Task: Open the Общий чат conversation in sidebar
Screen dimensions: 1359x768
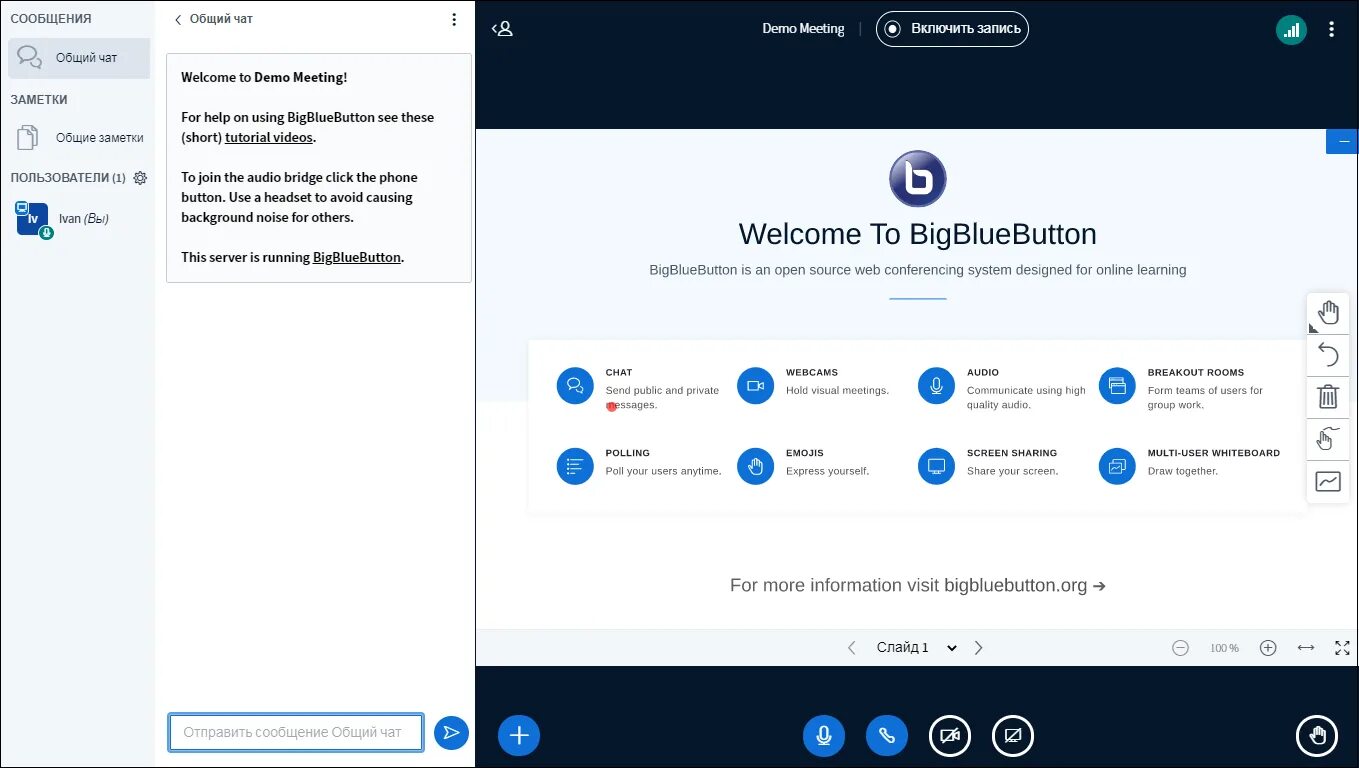Action: point(79,58)
